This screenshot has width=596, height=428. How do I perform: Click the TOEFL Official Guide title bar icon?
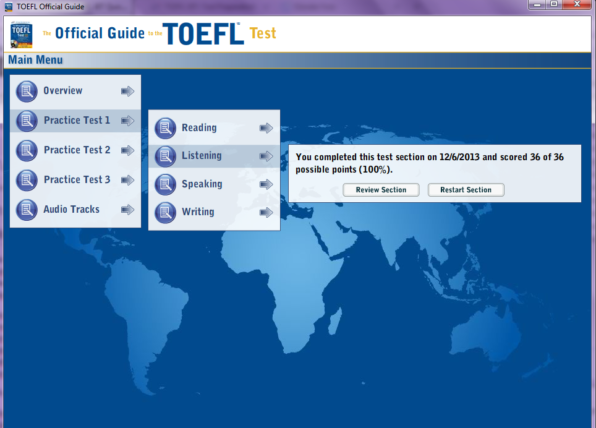[8, 6]
